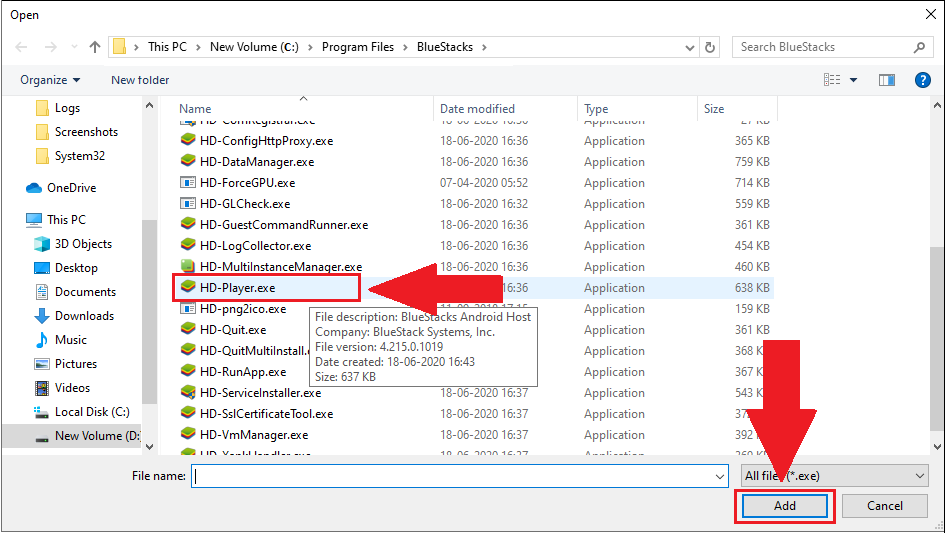
Task: Select HD-Quit.exe icon
Action: [188, 330]
